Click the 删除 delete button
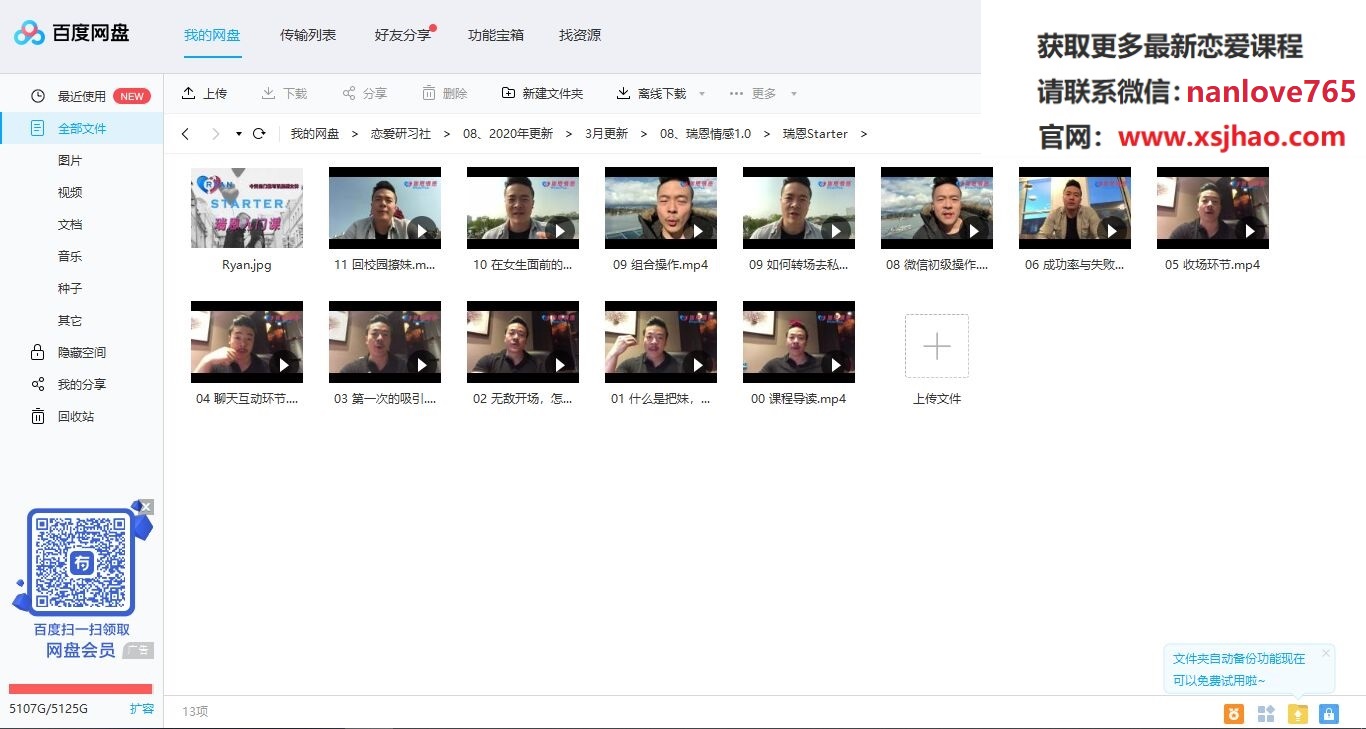The height and width of the screenshot is (729, 1366). tap(444, 93)
